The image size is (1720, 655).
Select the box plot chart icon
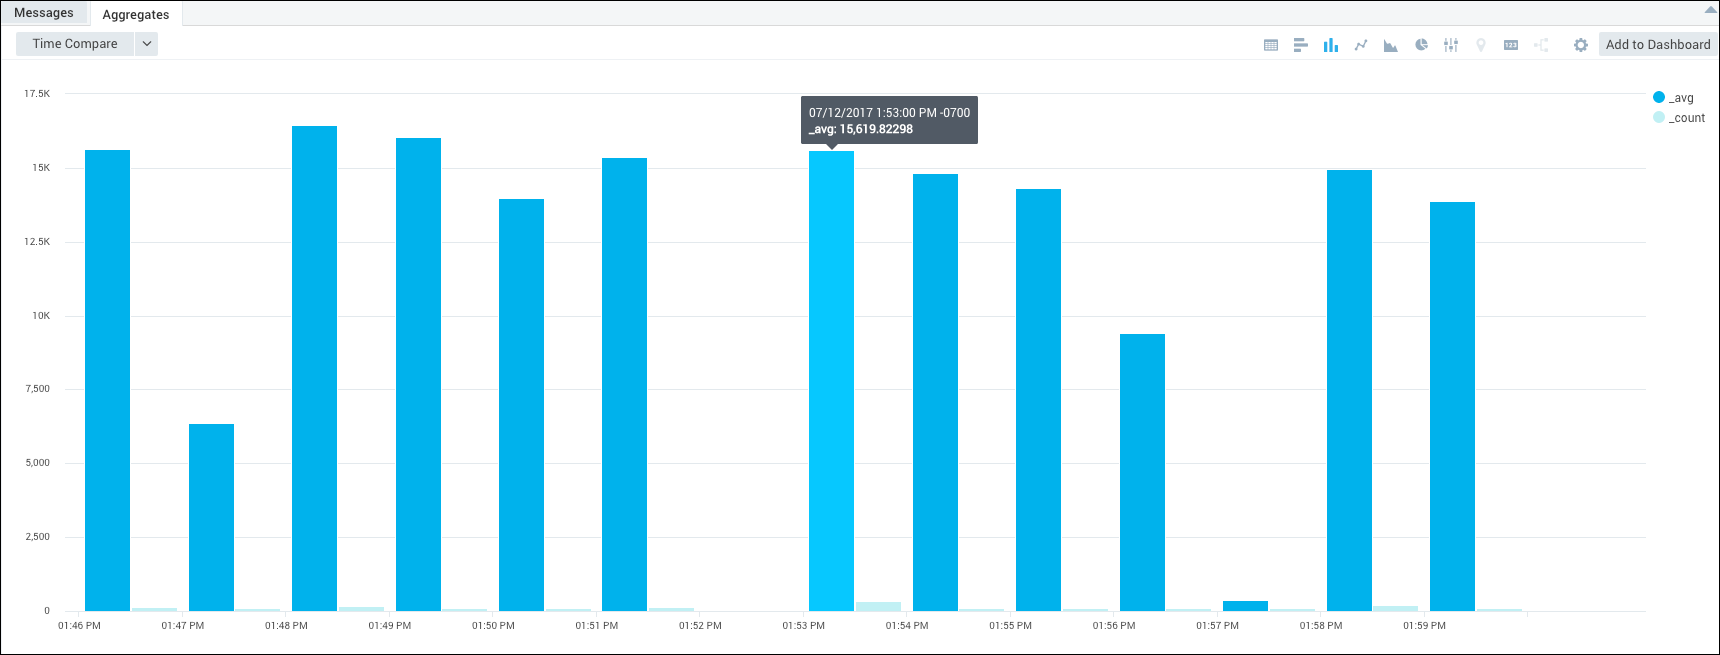(1451, 45)
